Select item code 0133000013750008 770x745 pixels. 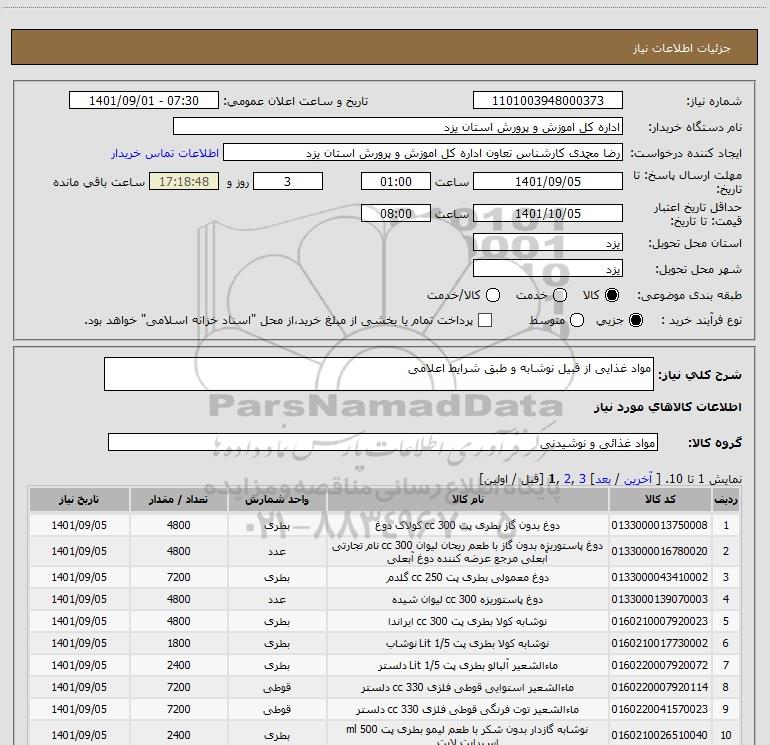[x=660, y=525]
